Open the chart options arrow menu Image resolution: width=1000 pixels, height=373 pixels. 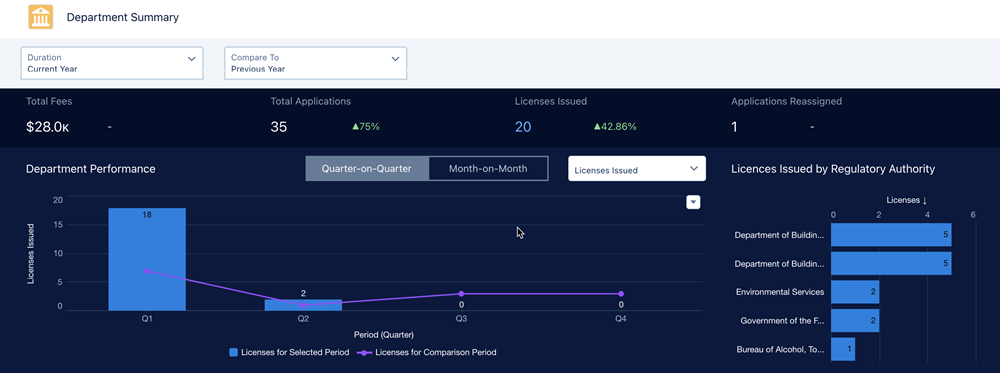coord(693,202)
